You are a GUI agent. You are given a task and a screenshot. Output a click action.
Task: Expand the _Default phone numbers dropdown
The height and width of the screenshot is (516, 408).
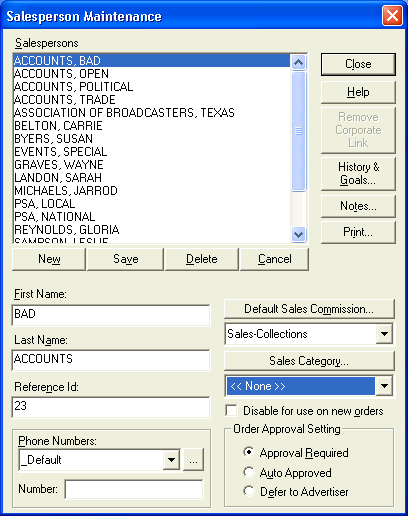click(x=172, y=460)
